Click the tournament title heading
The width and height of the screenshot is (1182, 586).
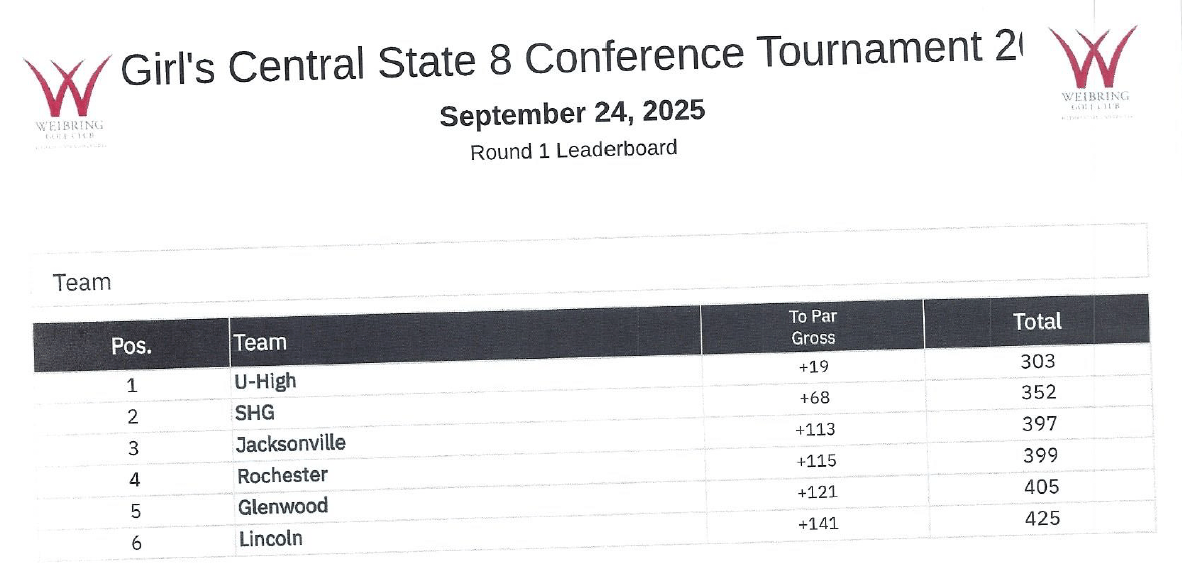[571, 57]
